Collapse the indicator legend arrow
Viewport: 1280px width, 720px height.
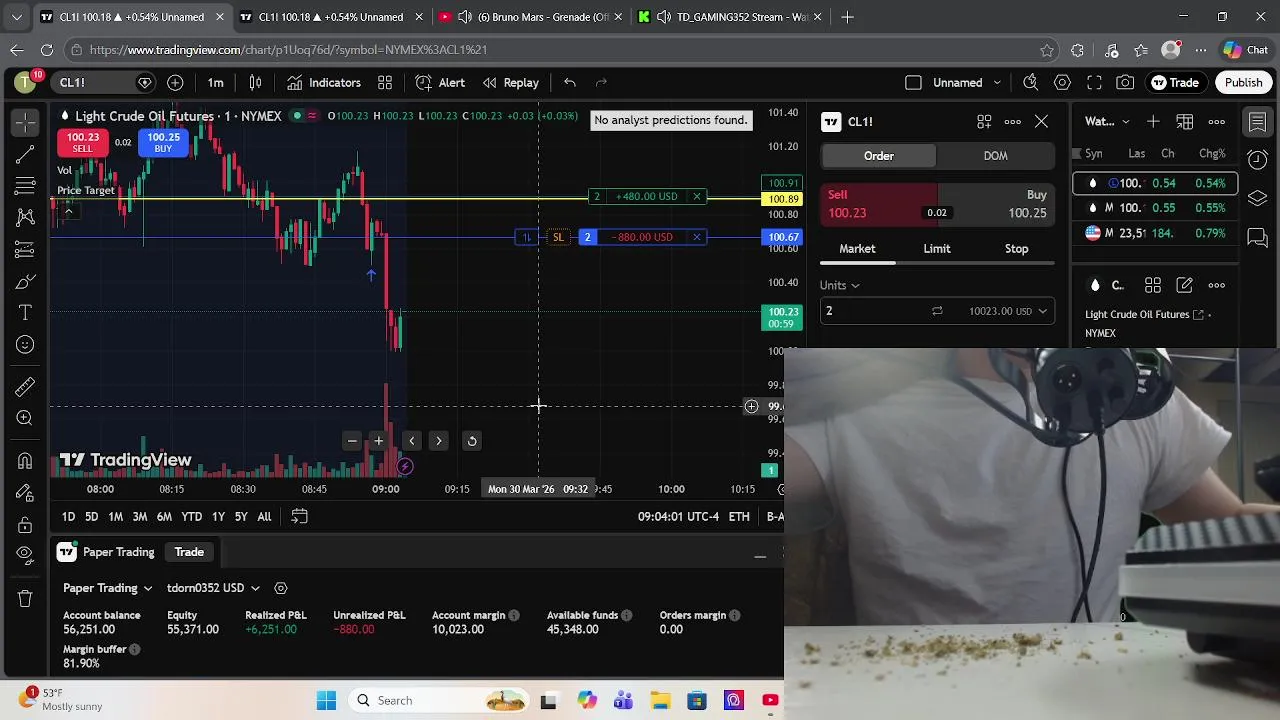(68, 211)
